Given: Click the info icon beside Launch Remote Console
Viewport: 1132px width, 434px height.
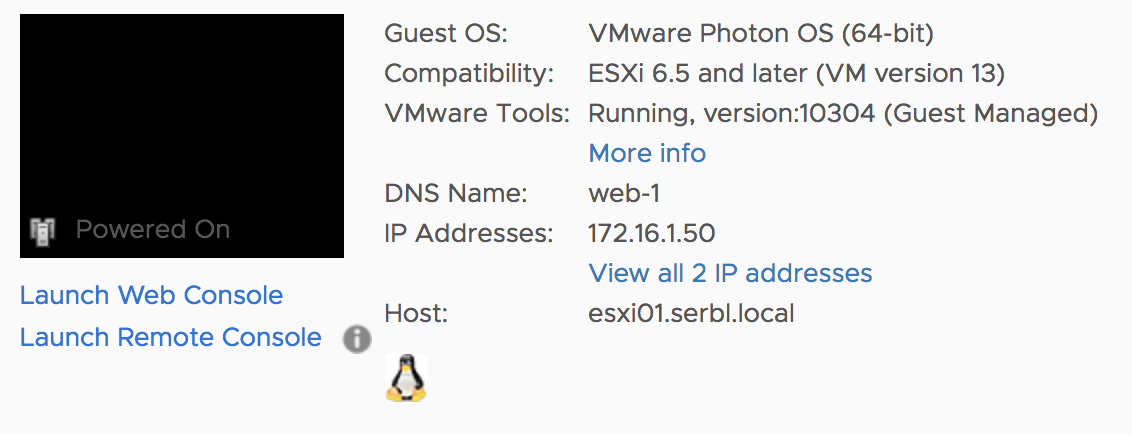Looking at the screenshot, I should (357, 339).
